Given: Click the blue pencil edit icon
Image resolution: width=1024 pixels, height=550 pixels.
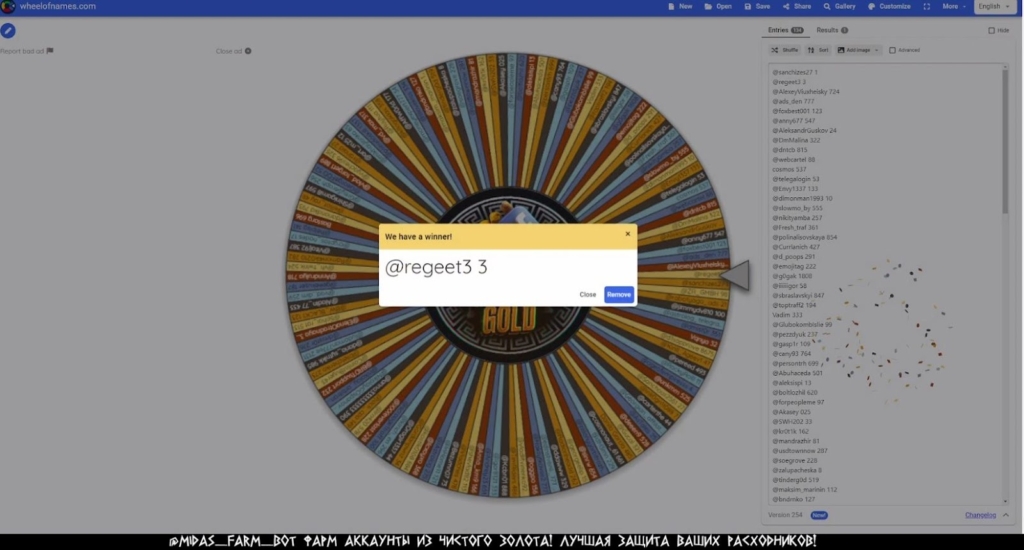Looking at the screenshot, I should click(8, 31).
